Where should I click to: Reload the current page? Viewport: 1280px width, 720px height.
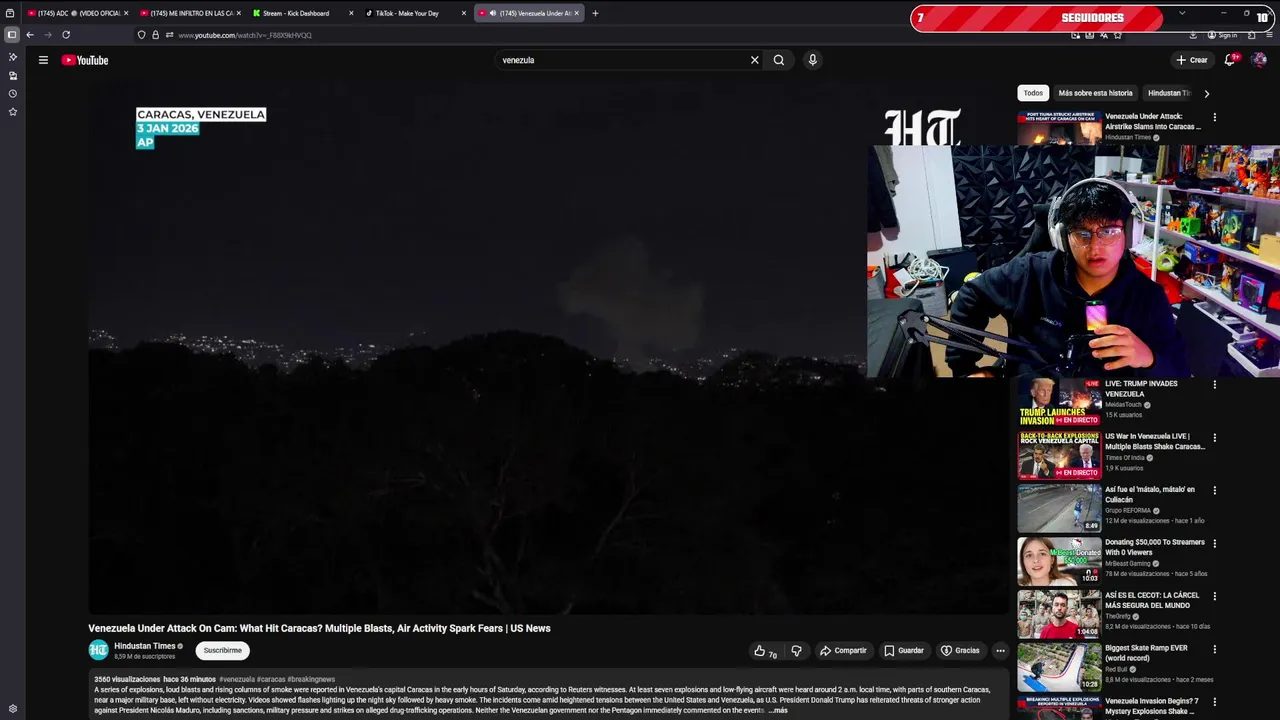point(66,35)
